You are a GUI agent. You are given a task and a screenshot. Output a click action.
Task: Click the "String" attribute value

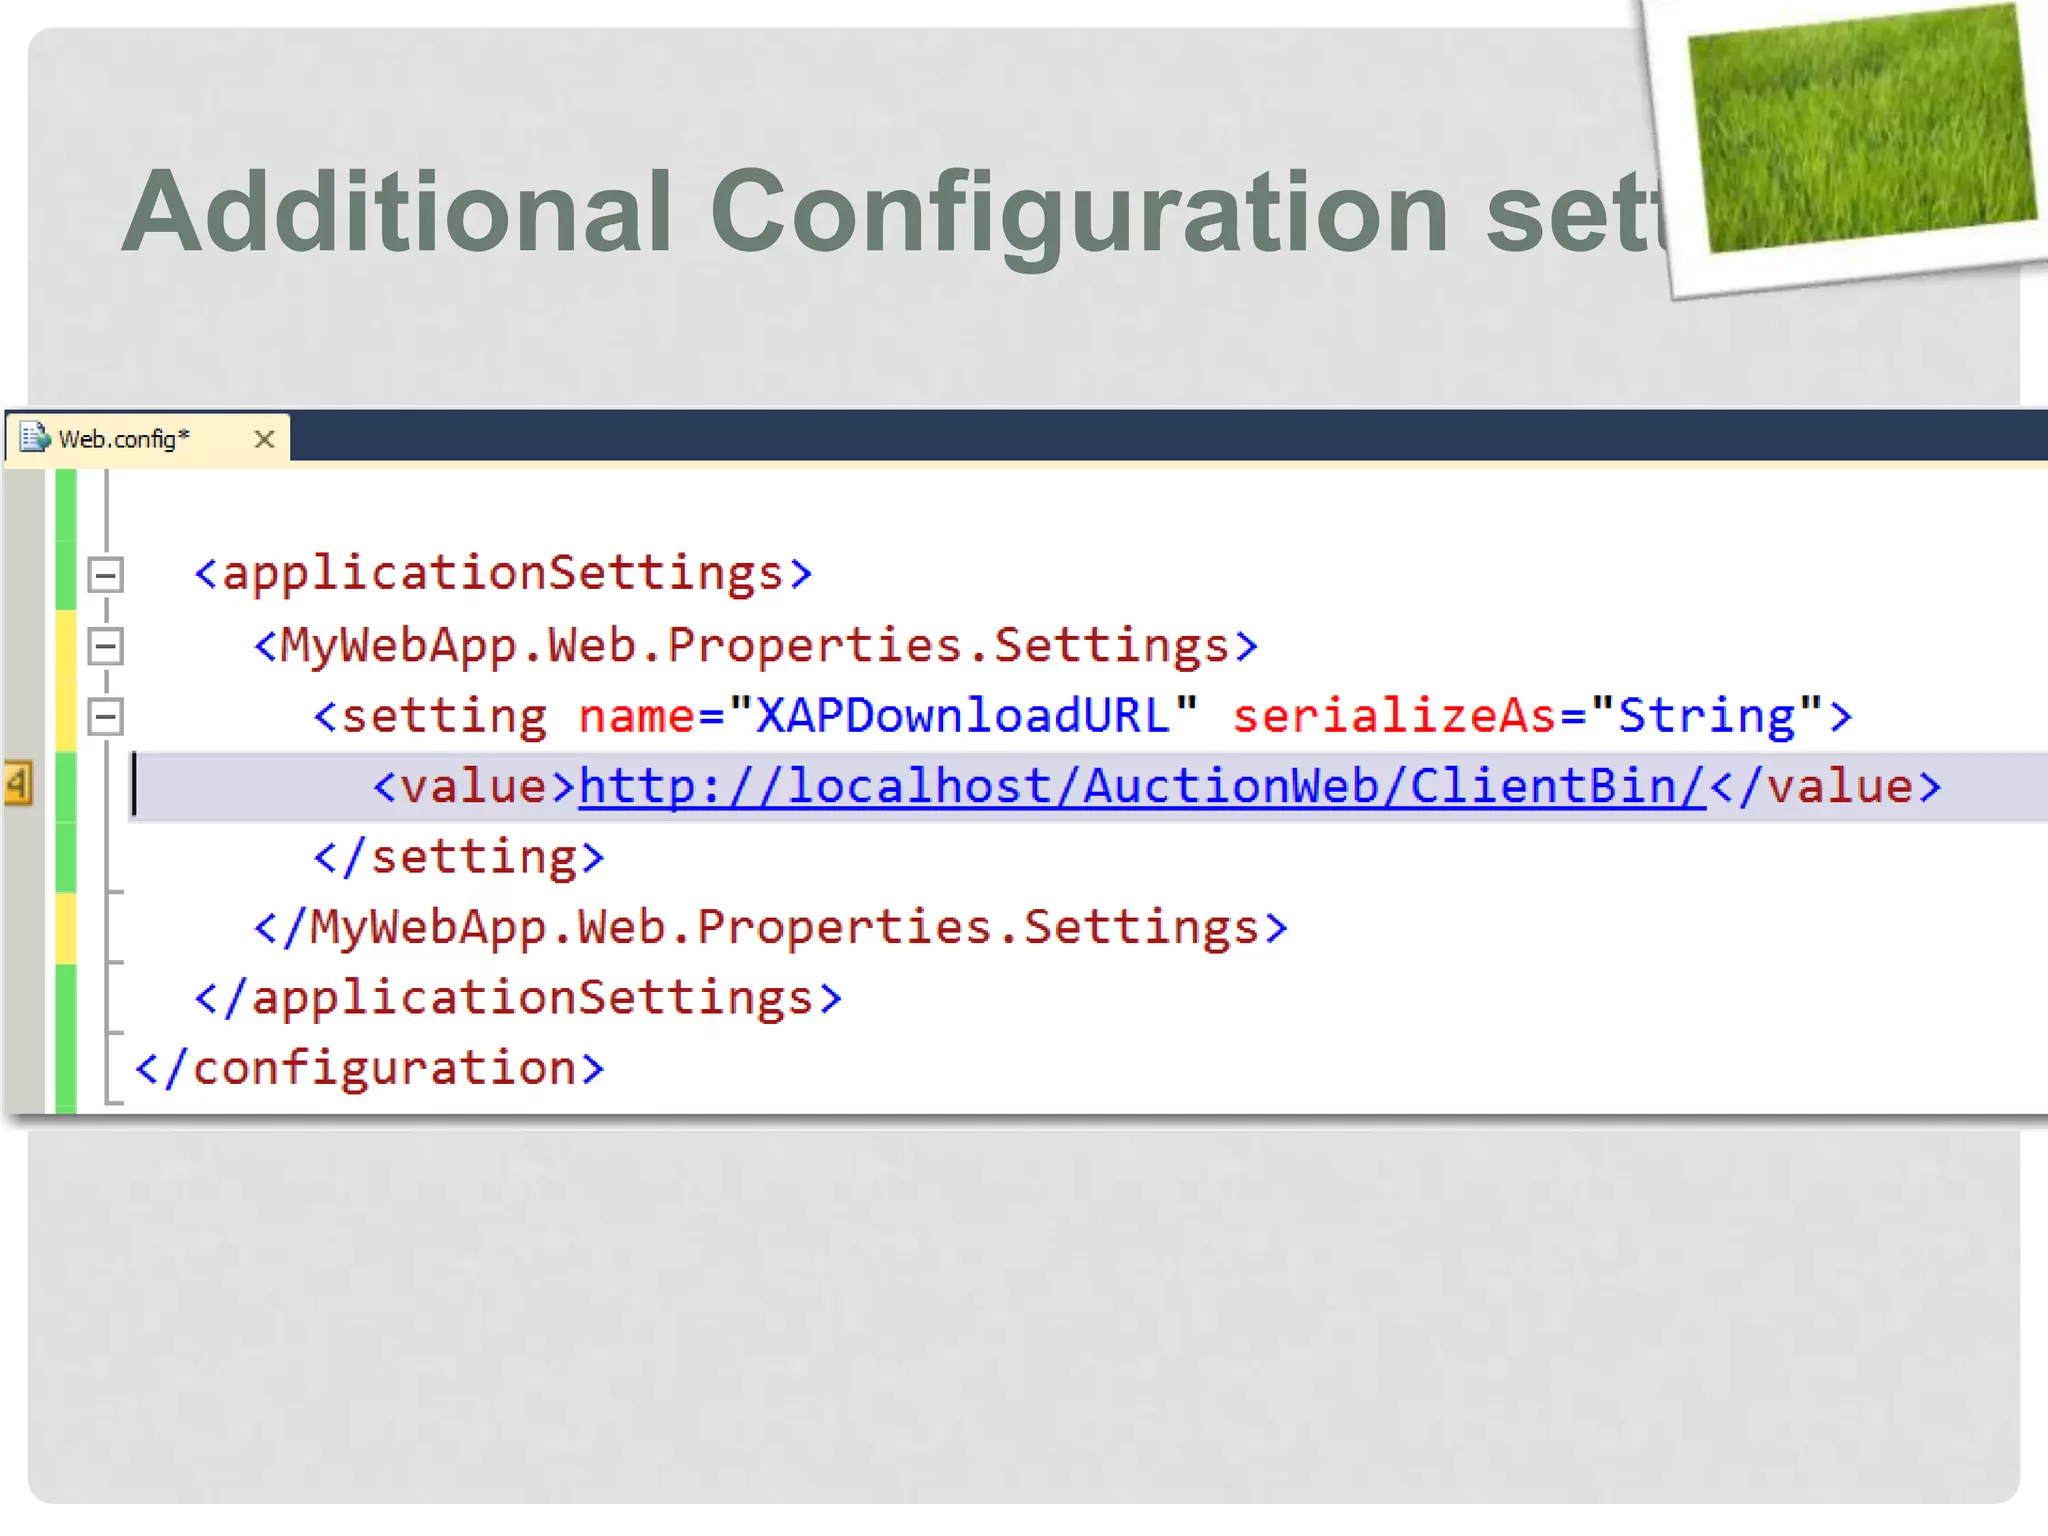[x=1706, y=716]
